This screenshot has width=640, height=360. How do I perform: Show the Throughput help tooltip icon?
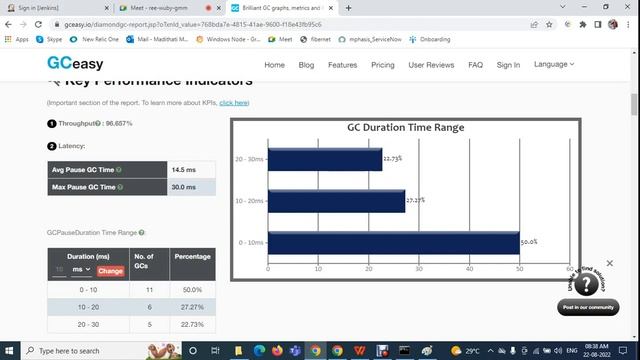pyautogui.click(x=98, y=123)
